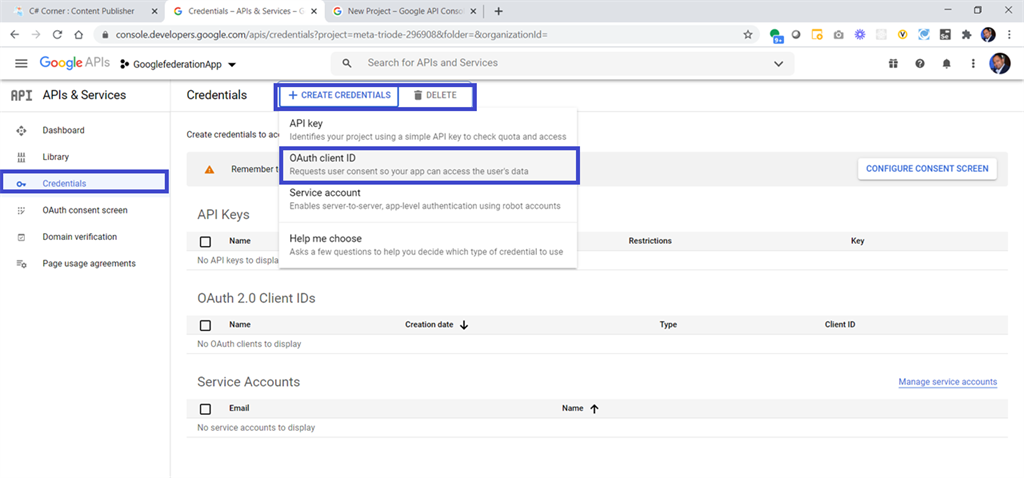This screenshot has height=478, width=1024.
Task: Click the browser back arrow
Action: click(x=15, y=35)
